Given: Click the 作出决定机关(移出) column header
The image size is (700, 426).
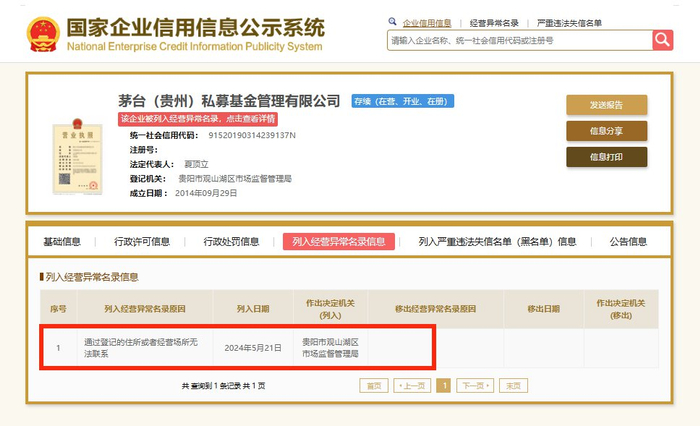Looking at the screenshot, I should pos(621,309).
